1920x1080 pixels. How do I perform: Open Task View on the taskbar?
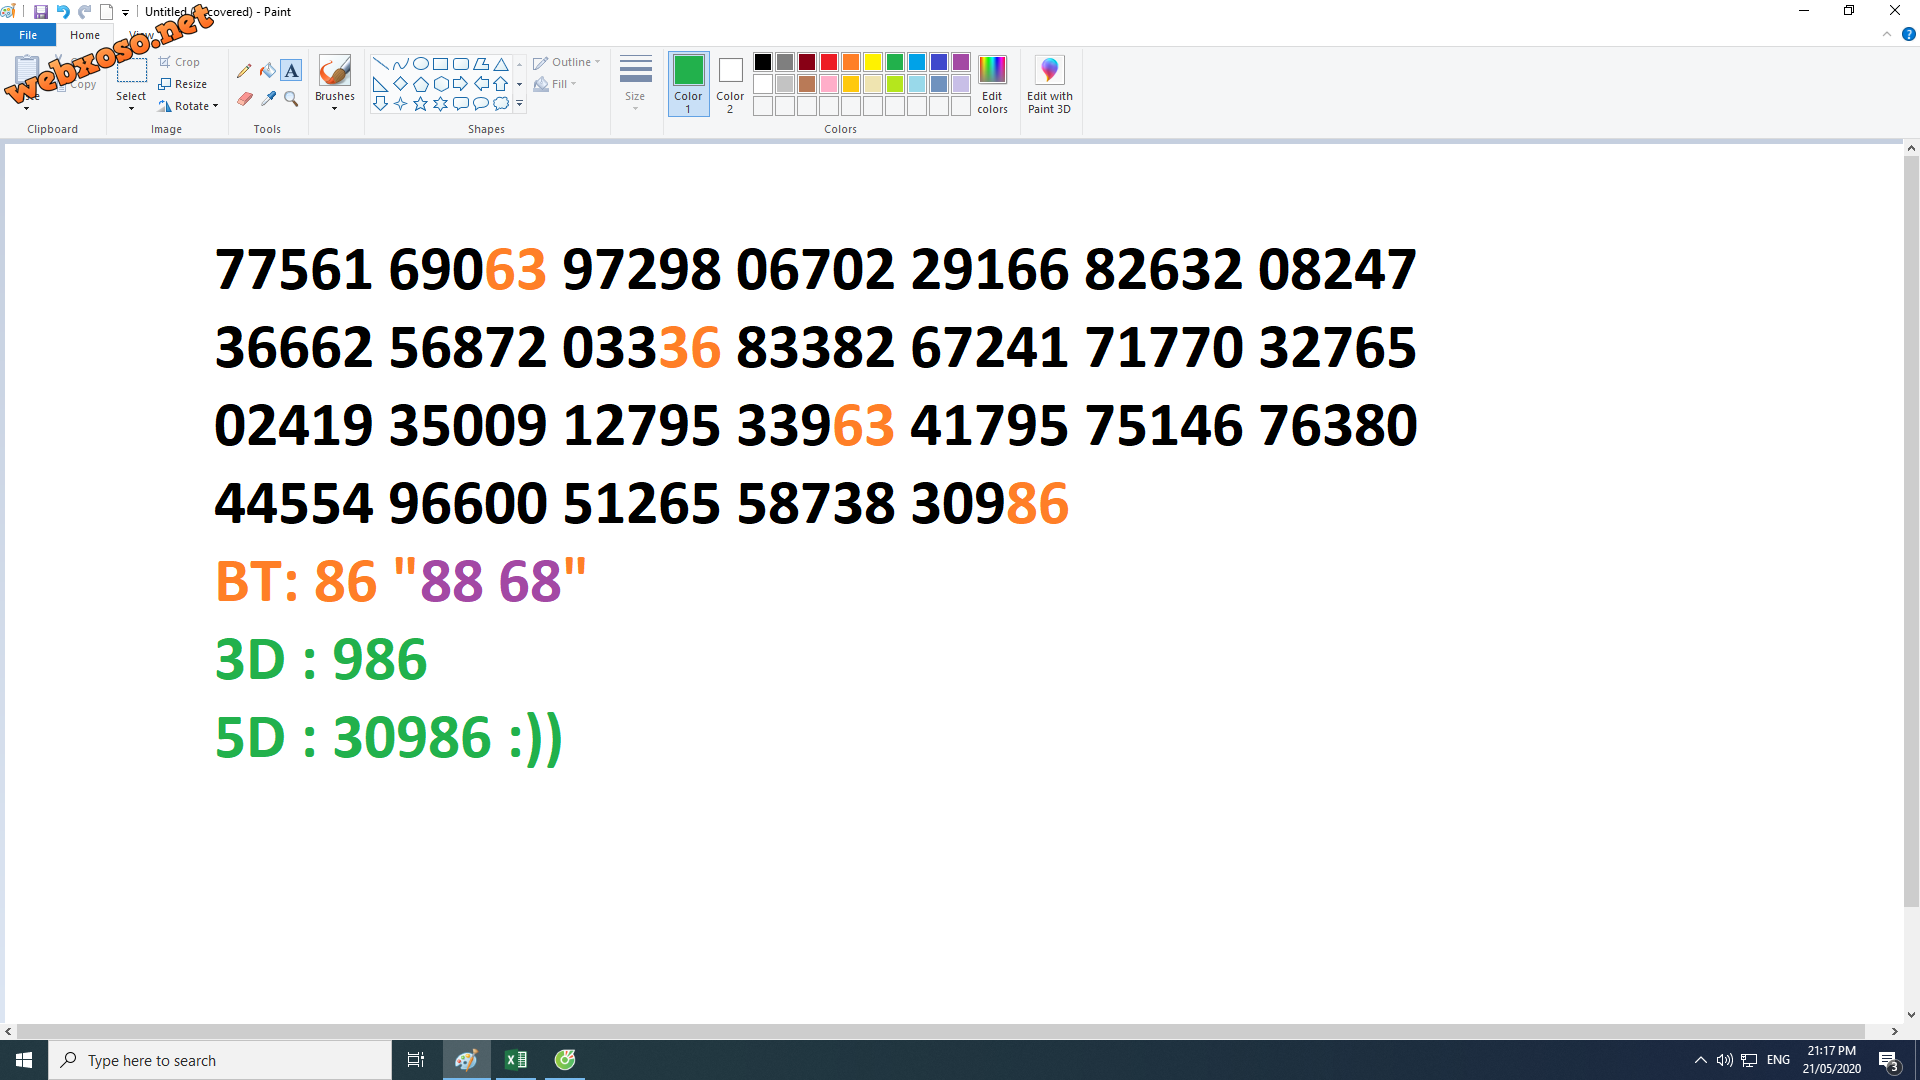pyautogui.click(x=416, y=1060)
